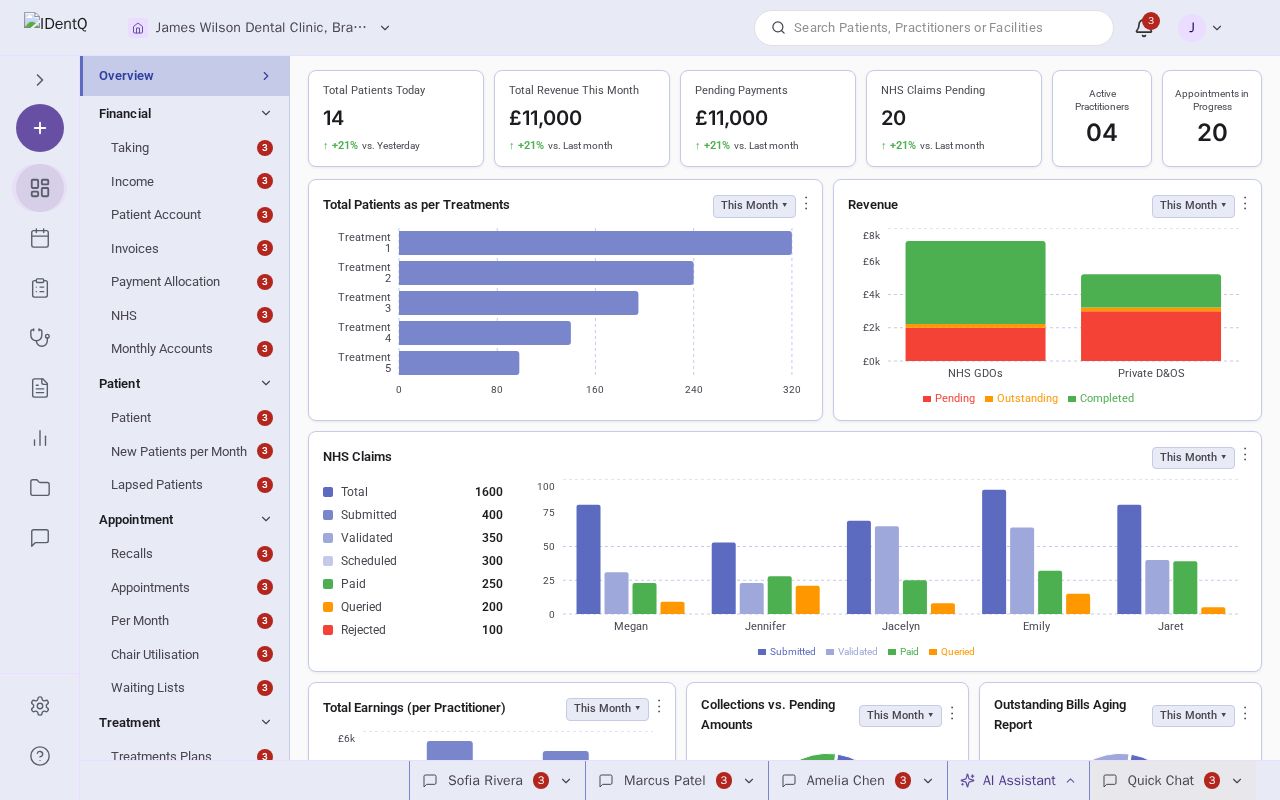This screenshot has width=1280, height=800.
Task: Open the AI Assistant chat tab
Action: (x=1018, y=781)
